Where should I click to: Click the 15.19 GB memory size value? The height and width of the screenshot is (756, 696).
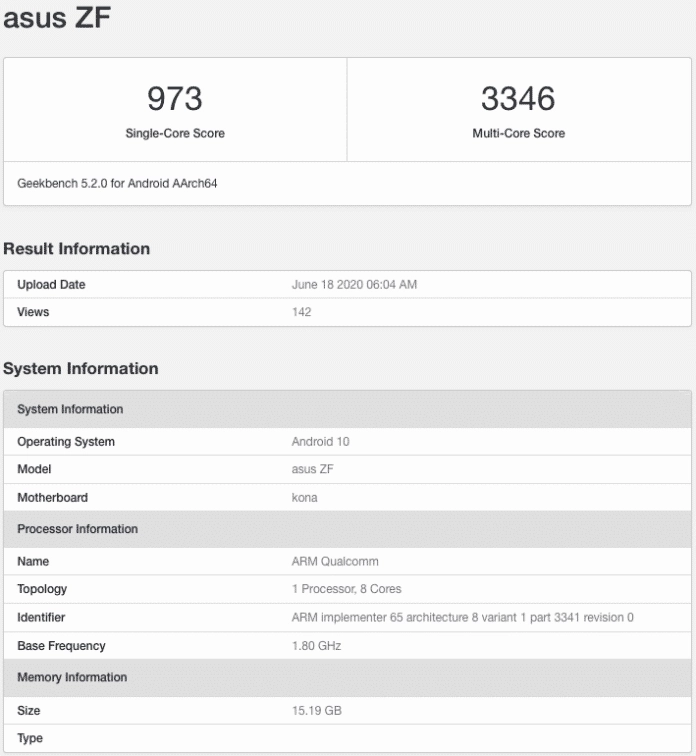point(316,711)
